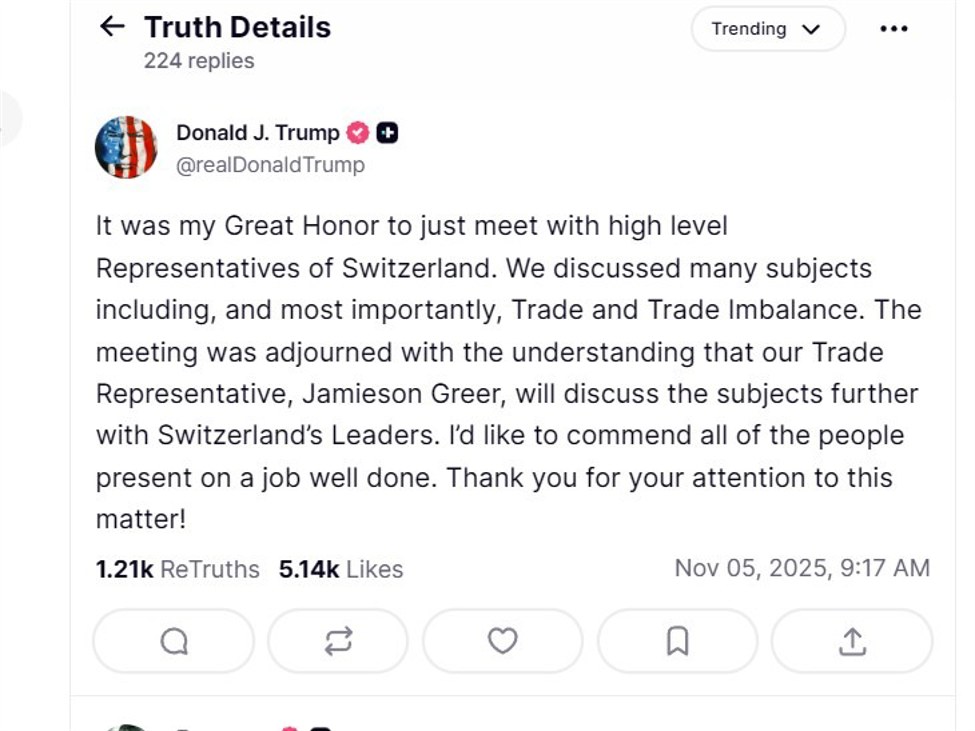View the 224 replies count
975x731 pixels.
coord(197,61)
